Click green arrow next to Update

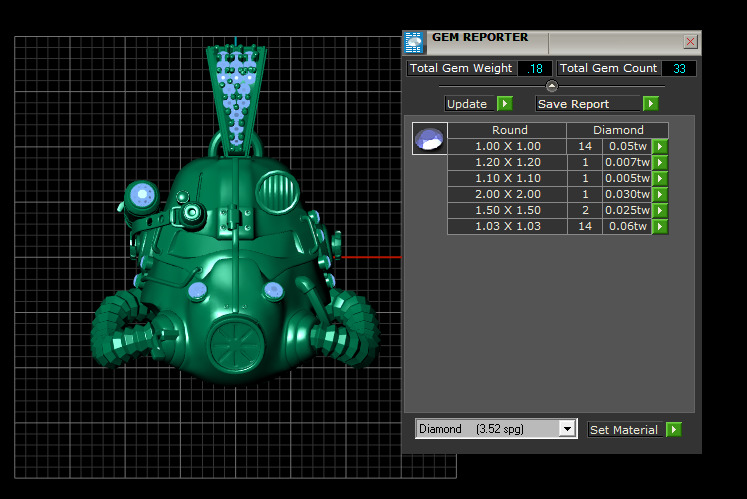pyautogui.click(x=505, y=103)
